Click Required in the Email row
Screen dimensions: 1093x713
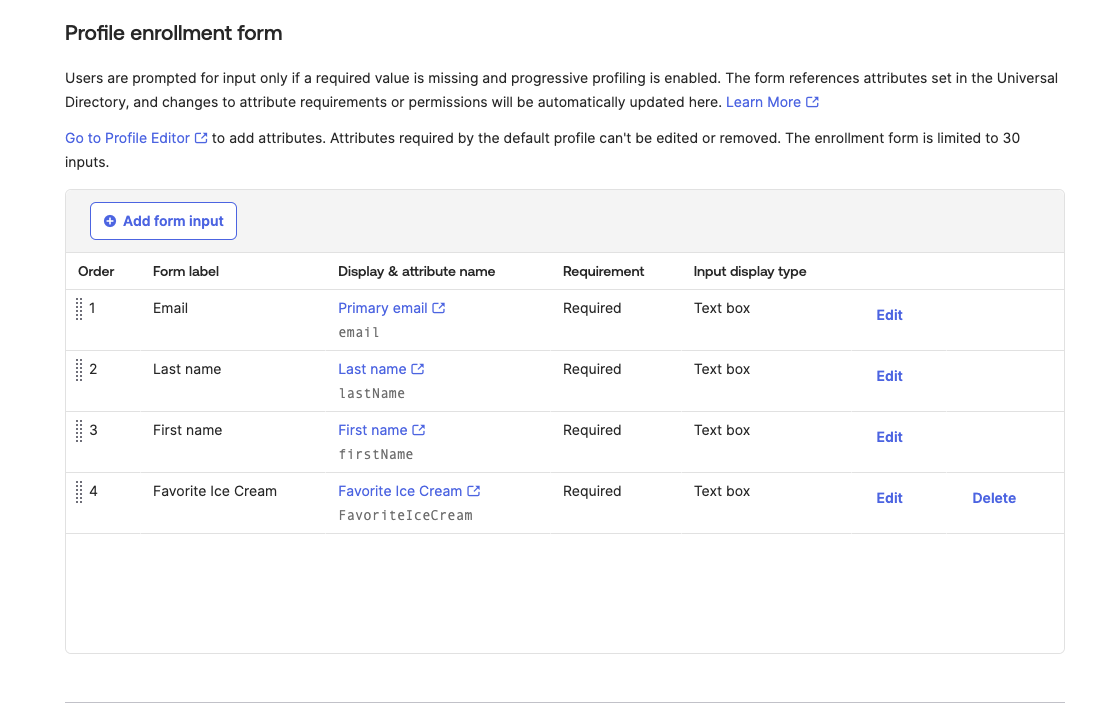(592, 308)
